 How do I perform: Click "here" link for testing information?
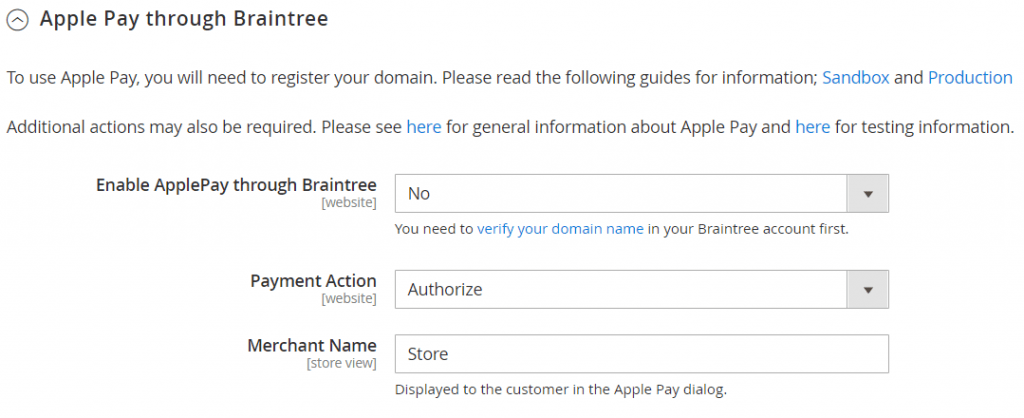812,127
